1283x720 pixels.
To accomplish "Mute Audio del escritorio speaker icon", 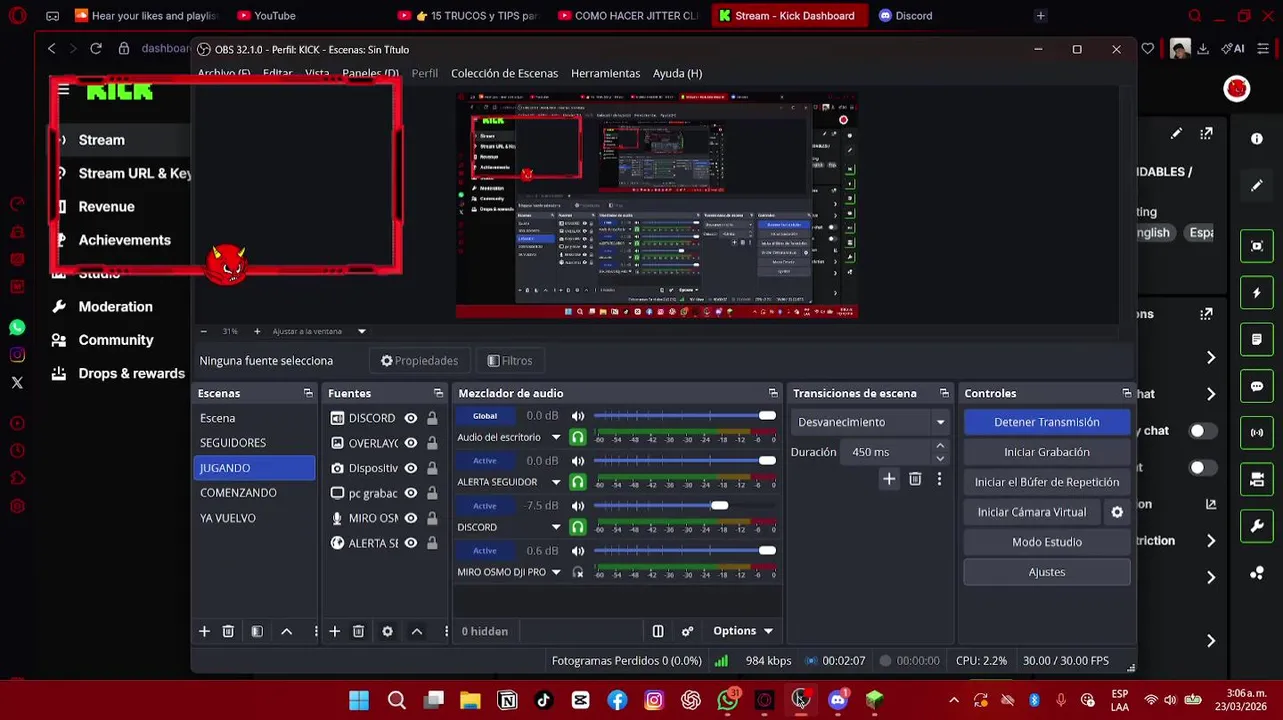I will click(578, 416).
